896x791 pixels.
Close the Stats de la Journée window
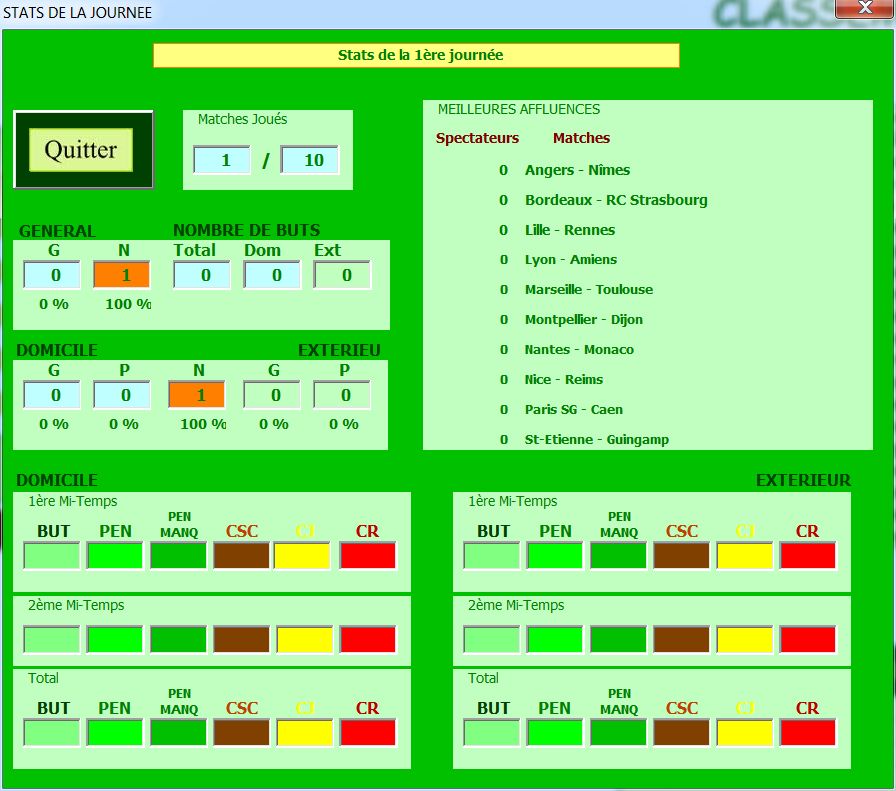(x=865, y=10)
